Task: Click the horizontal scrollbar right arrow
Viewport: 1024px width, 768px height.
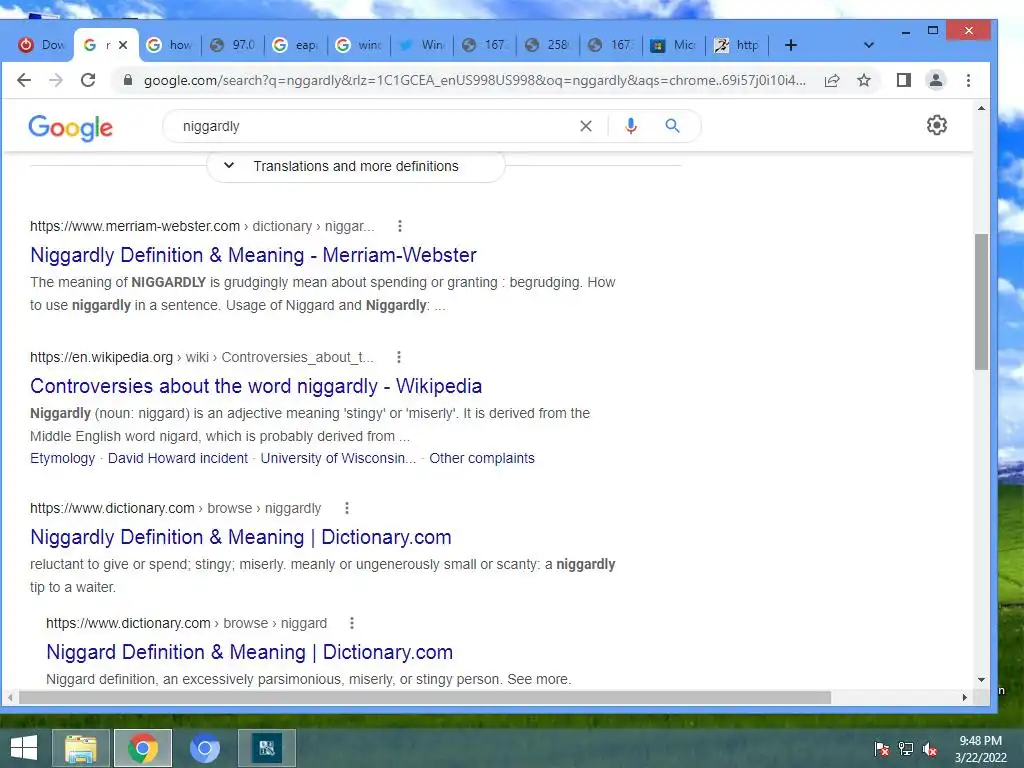Action: (x=965, y=697)
